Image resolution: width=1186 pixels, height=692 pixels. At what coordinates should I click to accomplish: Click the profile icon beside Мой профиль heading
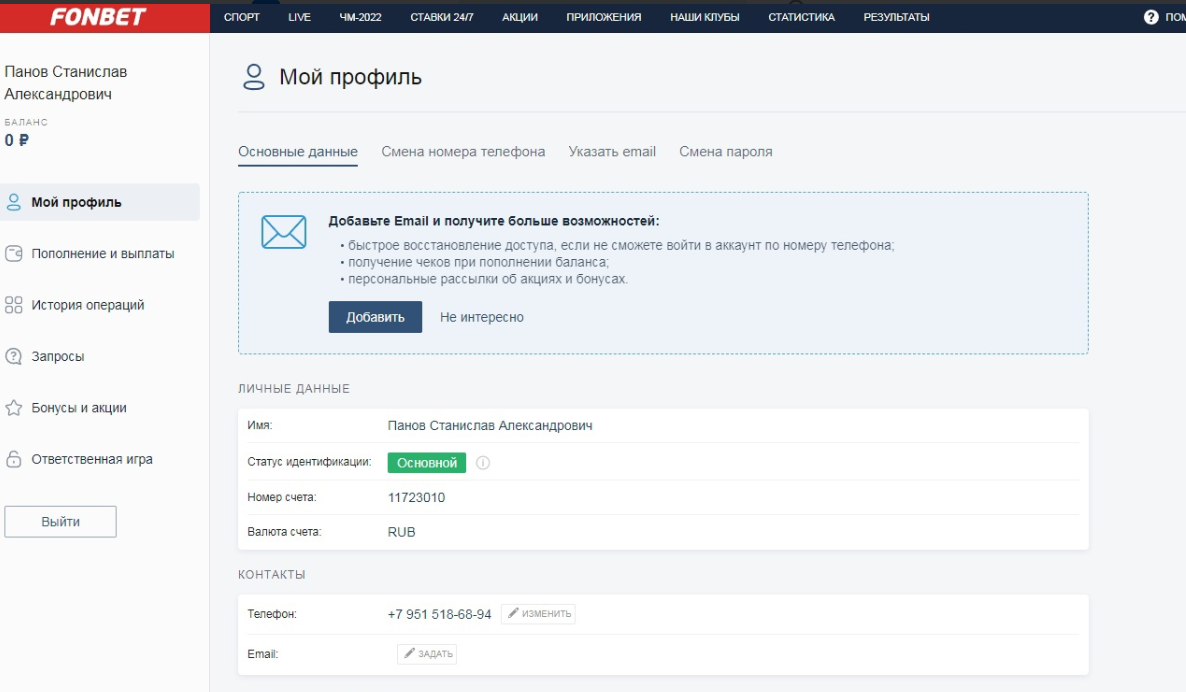click(x=254, y=78)
